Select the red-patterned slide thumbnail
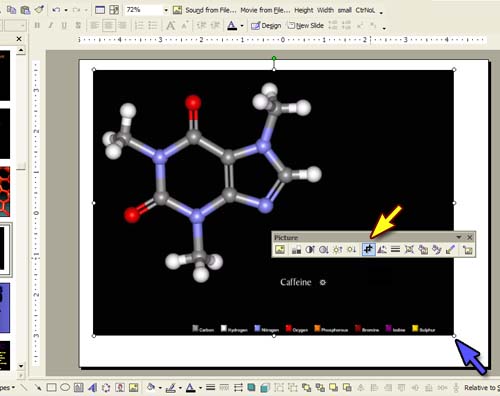Image resolution: width=500 pixels, height=396 pixels. [x=5, y=192]
